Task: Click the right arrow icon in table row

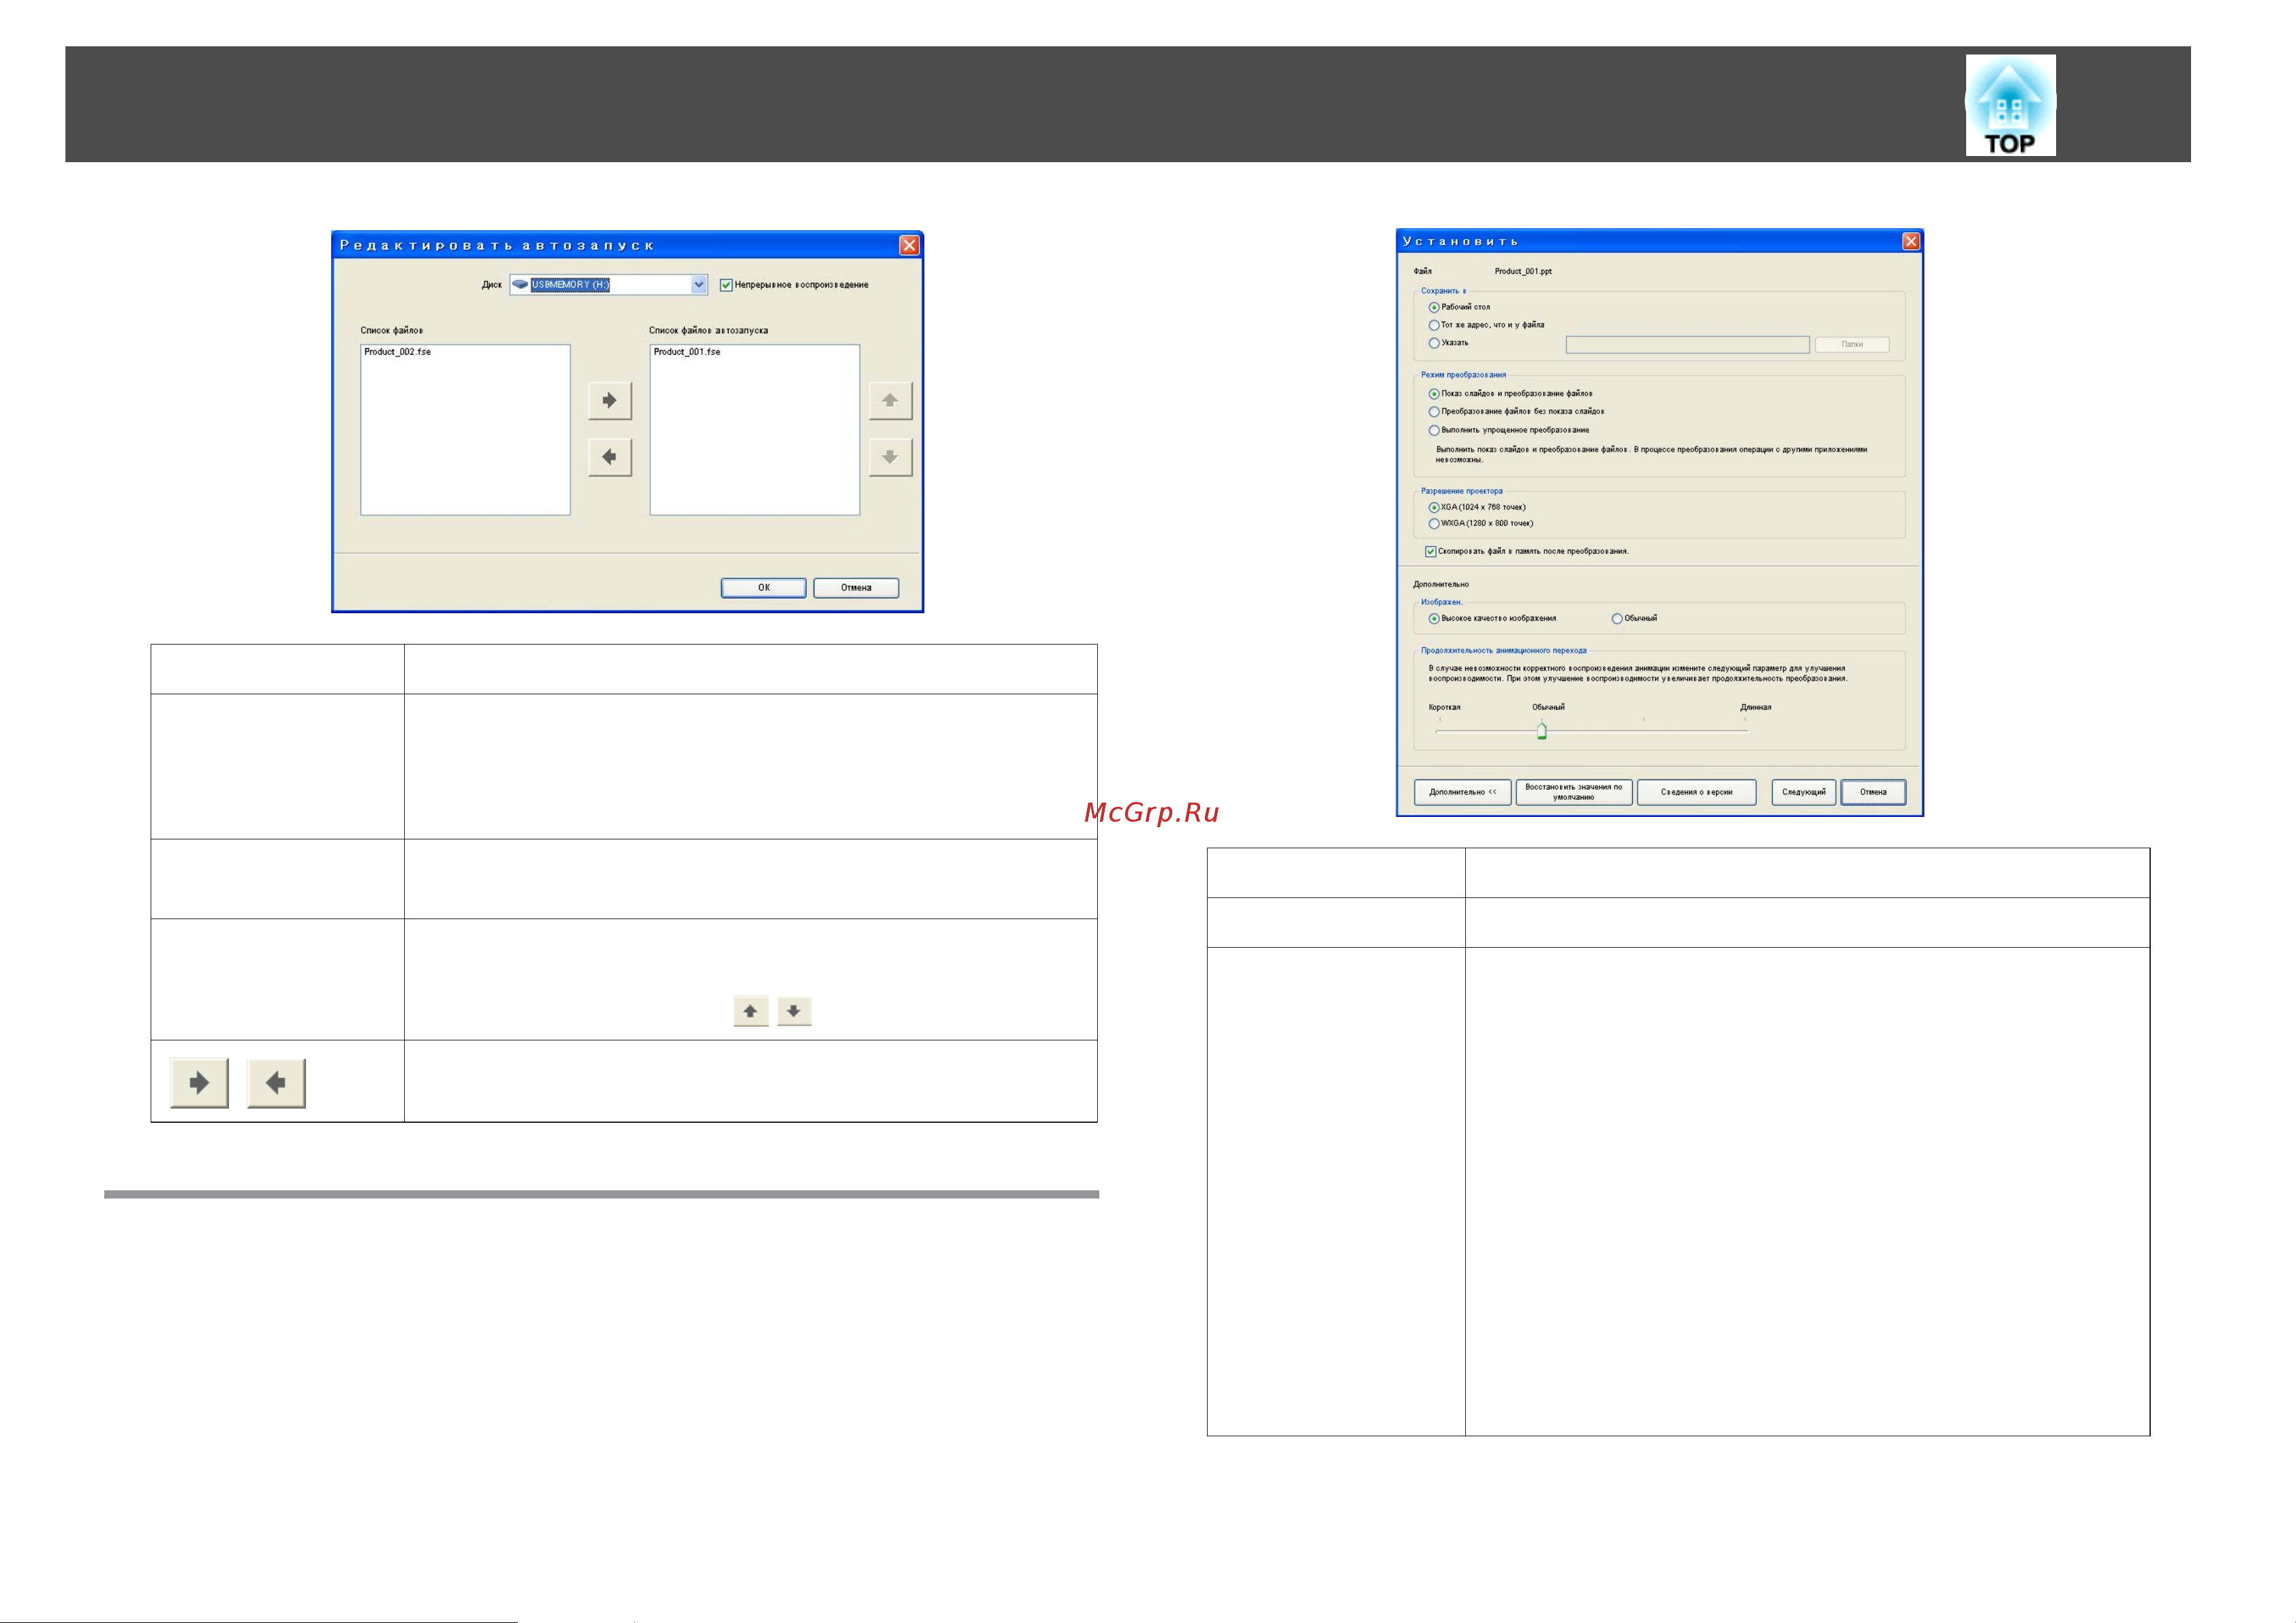Action: (x=199, y=1083)
